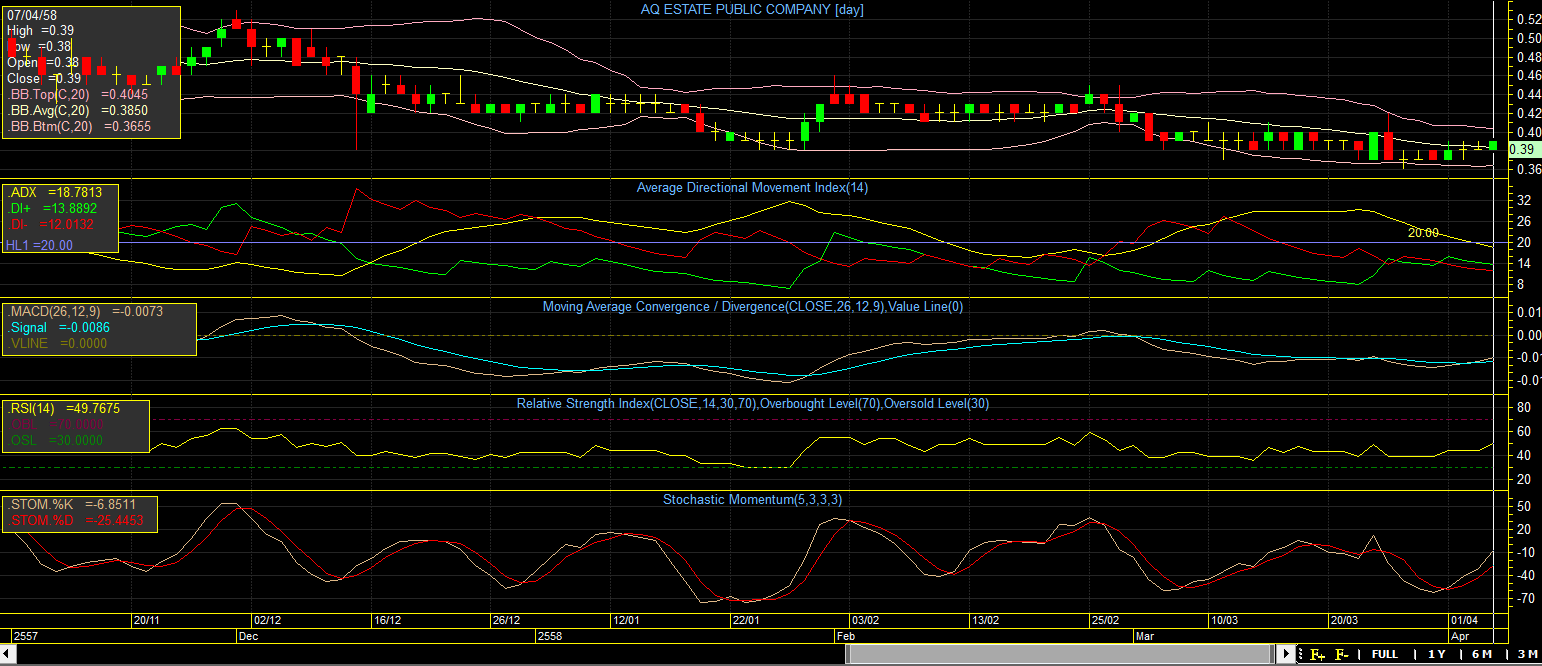Click the STOM.%K legend box
The height and width of the screenshot is (666, 1542).
pyautogui.click(x=79, y=512)
